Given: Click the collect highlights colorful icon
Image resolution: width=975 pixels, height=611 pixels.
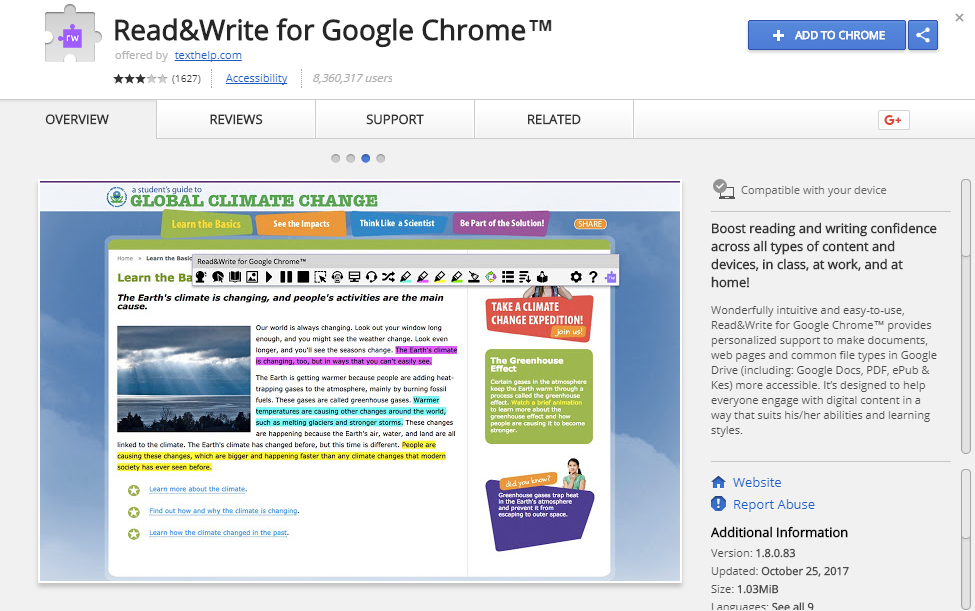Looking at the screenshot, I should click(491, 277).
